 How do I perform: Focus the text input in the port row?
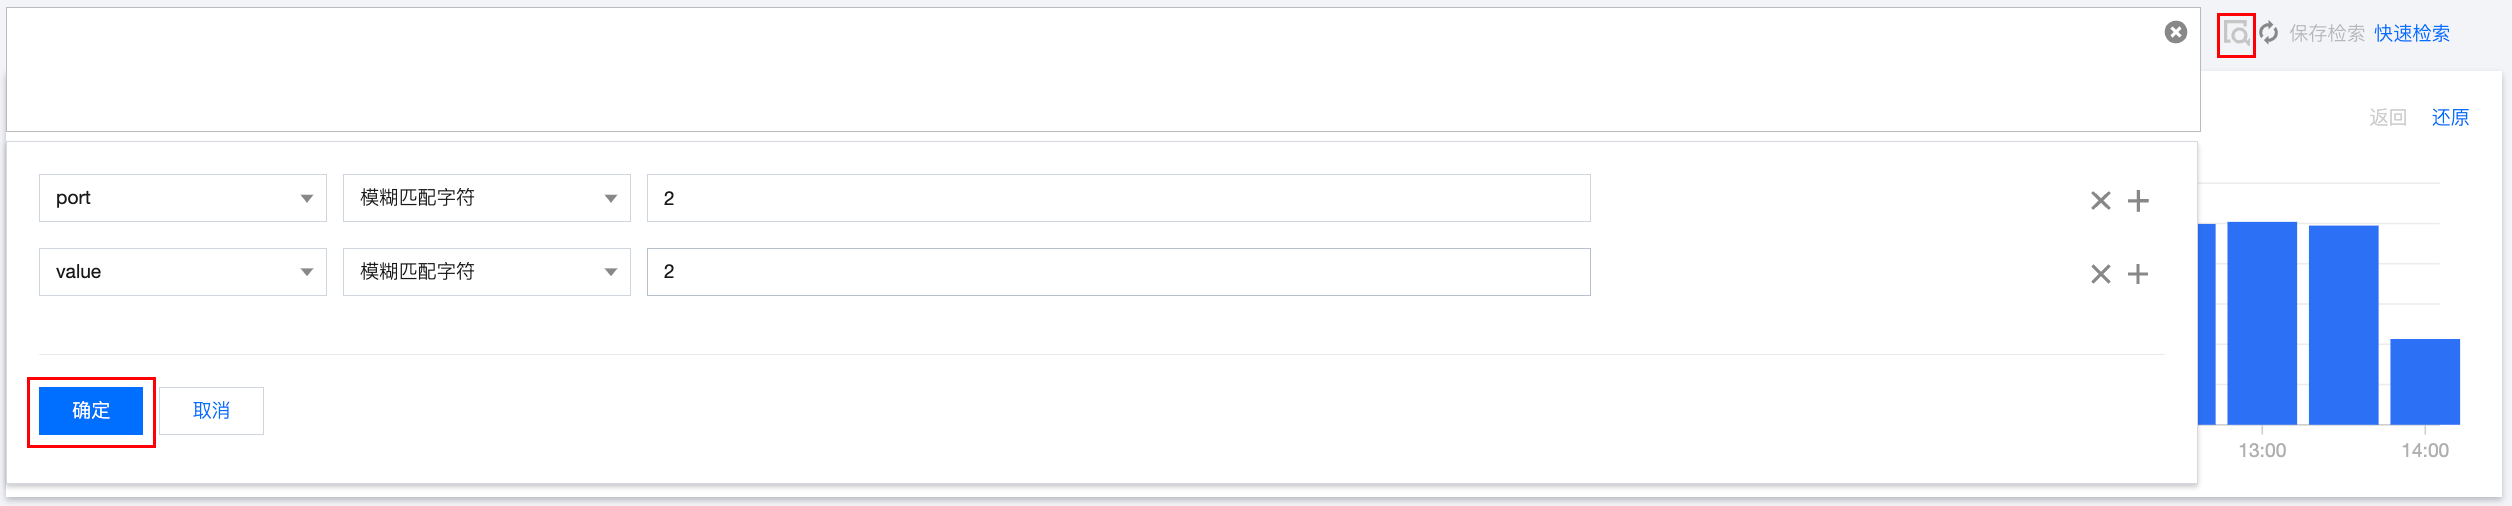coord(1118,198)
